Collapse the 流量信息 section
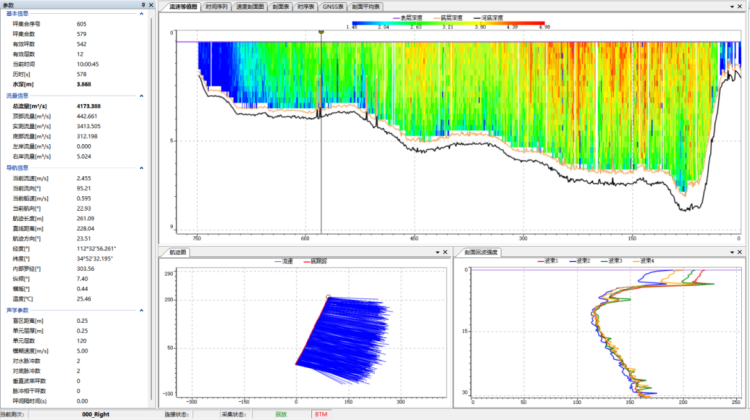 pyautogui.click(x=141, y=96)
